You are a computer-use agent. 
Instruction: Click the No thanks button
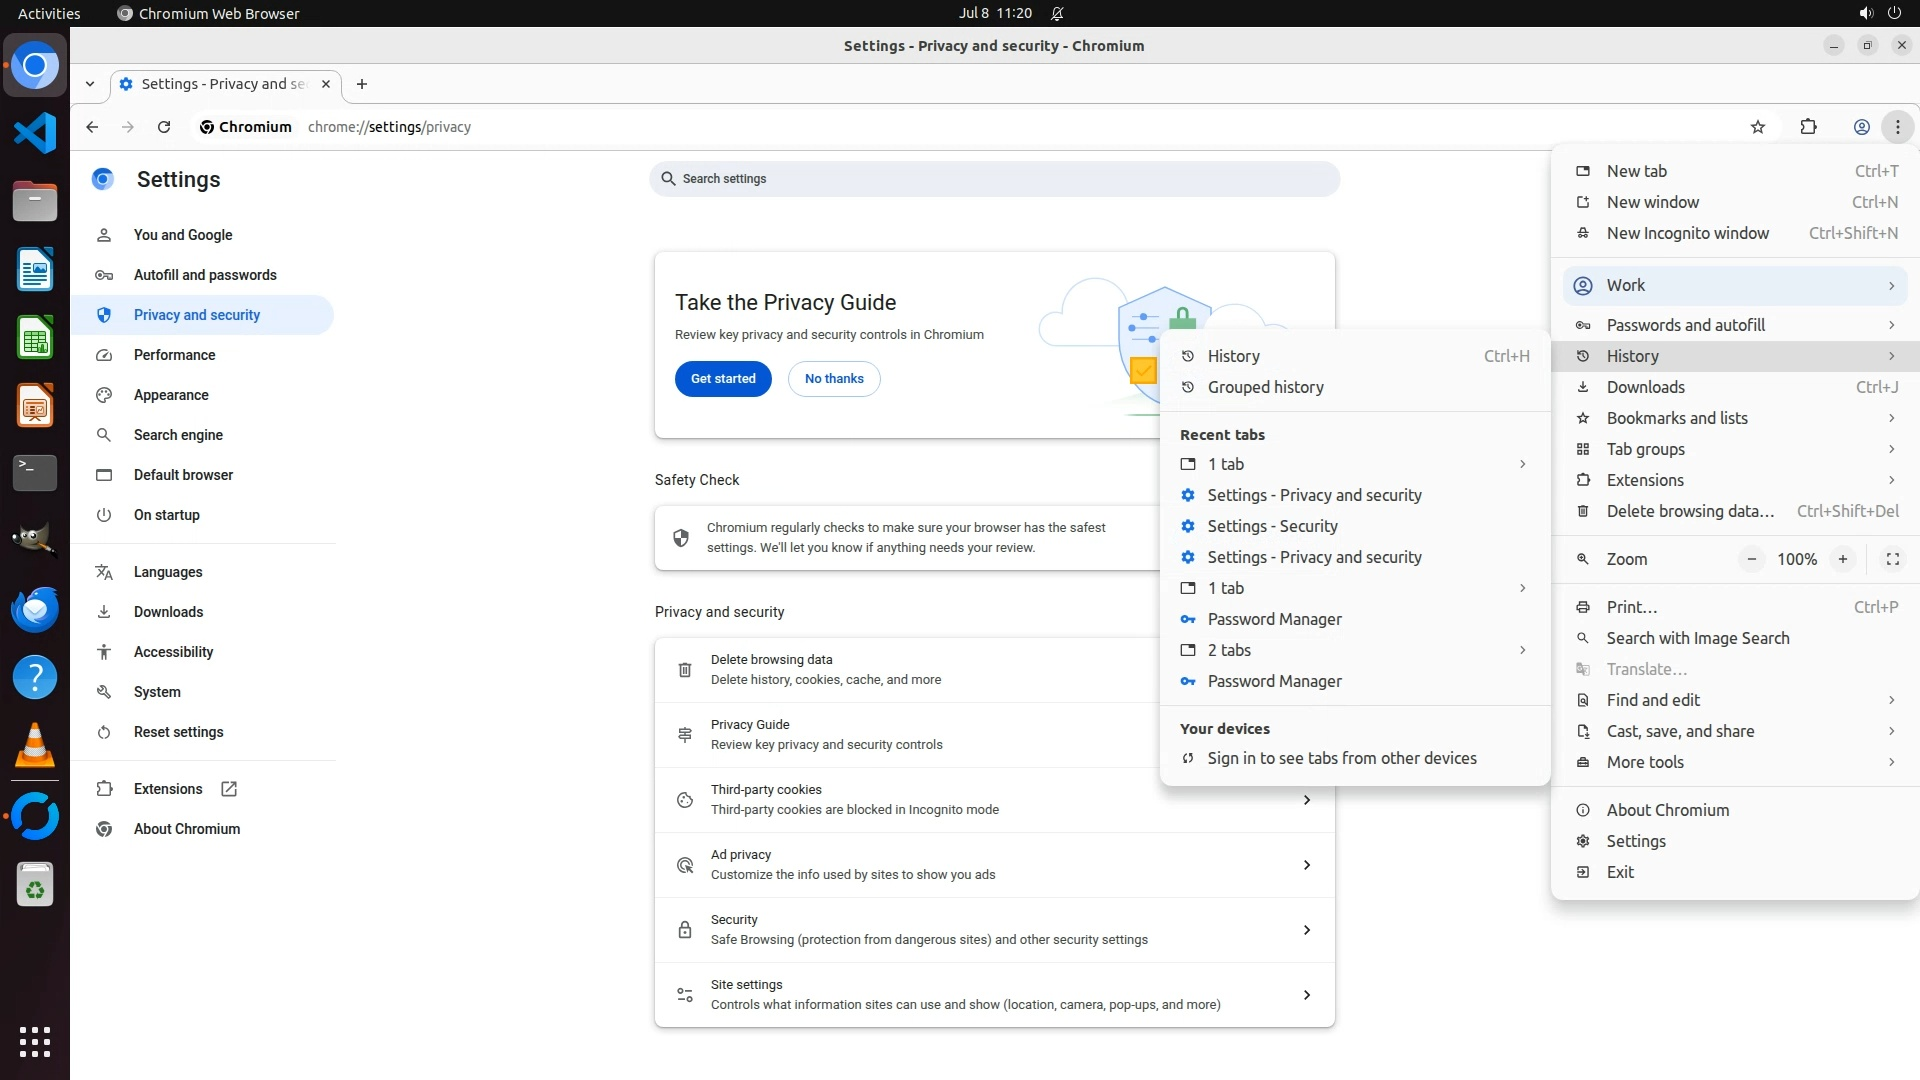(x=833, y=379)
